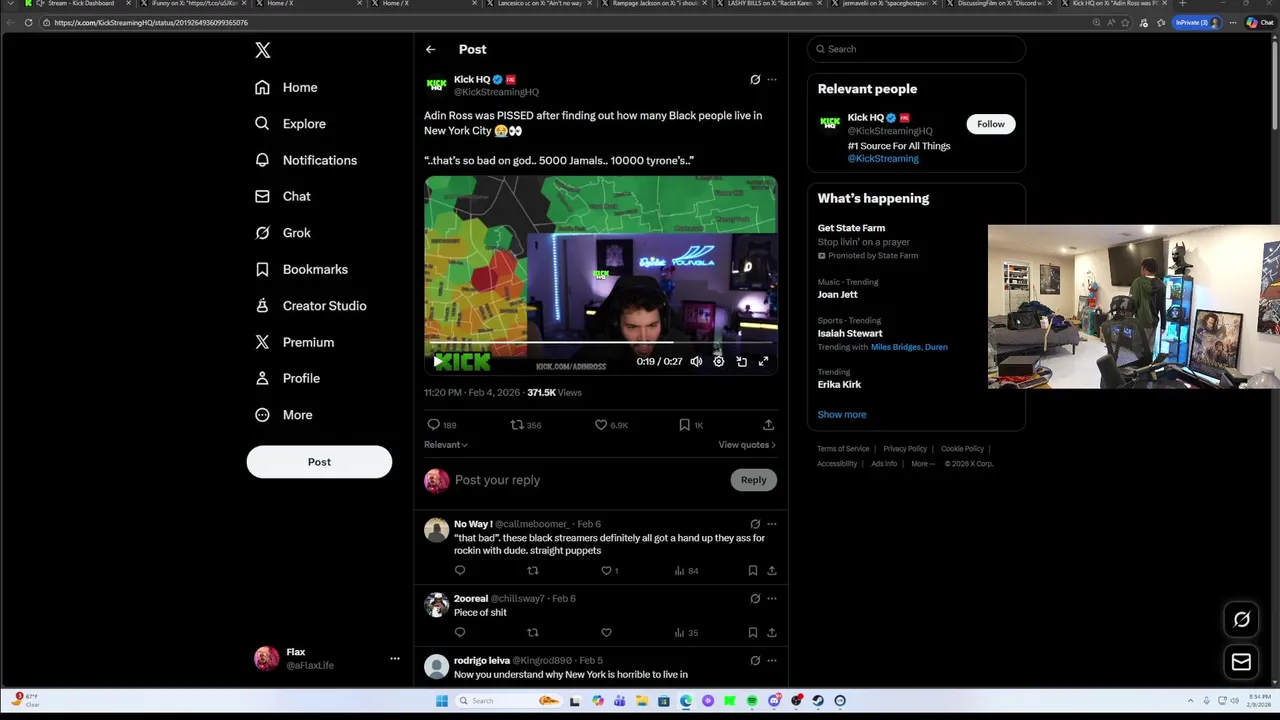Open Premium in sidebar
This screenshot has width=1280, height=720.
coord(294,342)
